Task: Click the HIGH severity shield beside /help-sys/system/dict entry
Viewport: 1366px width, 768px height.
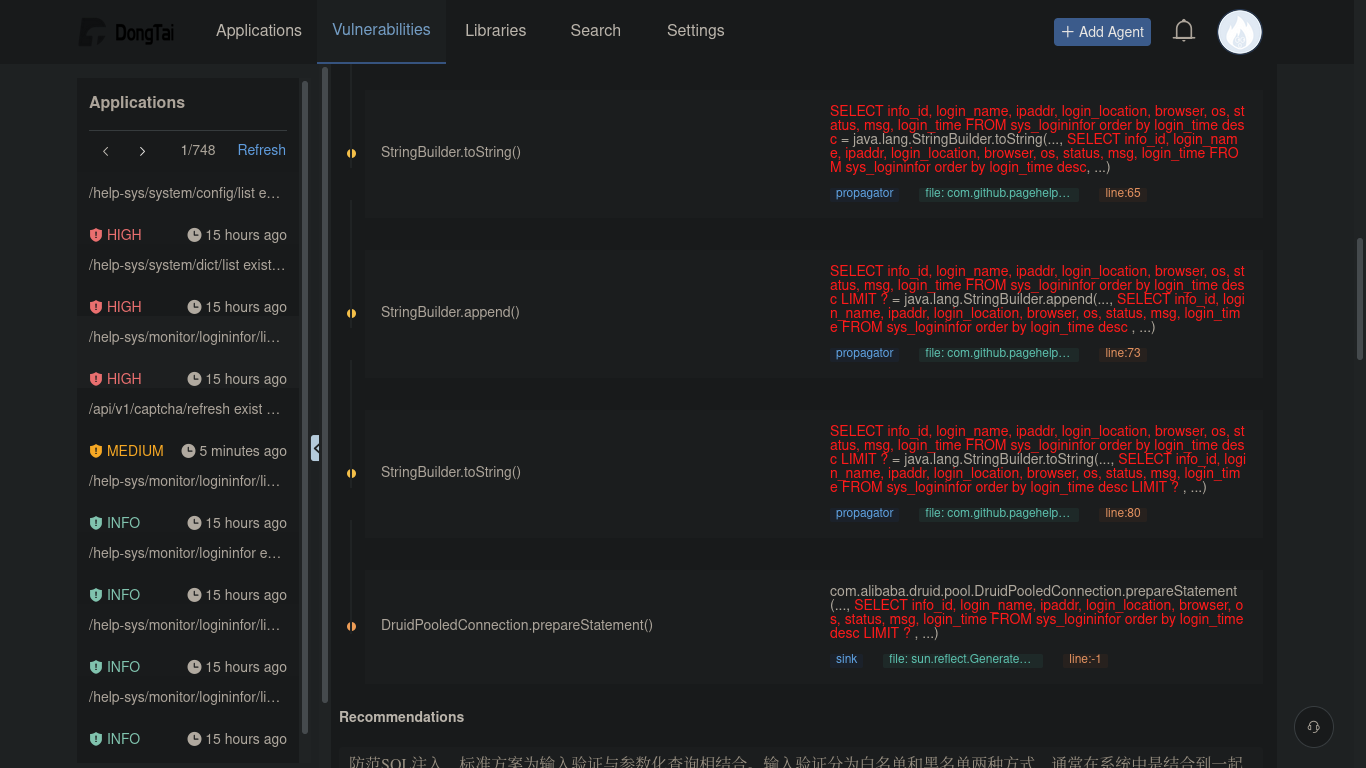Action: pos(95,306)
